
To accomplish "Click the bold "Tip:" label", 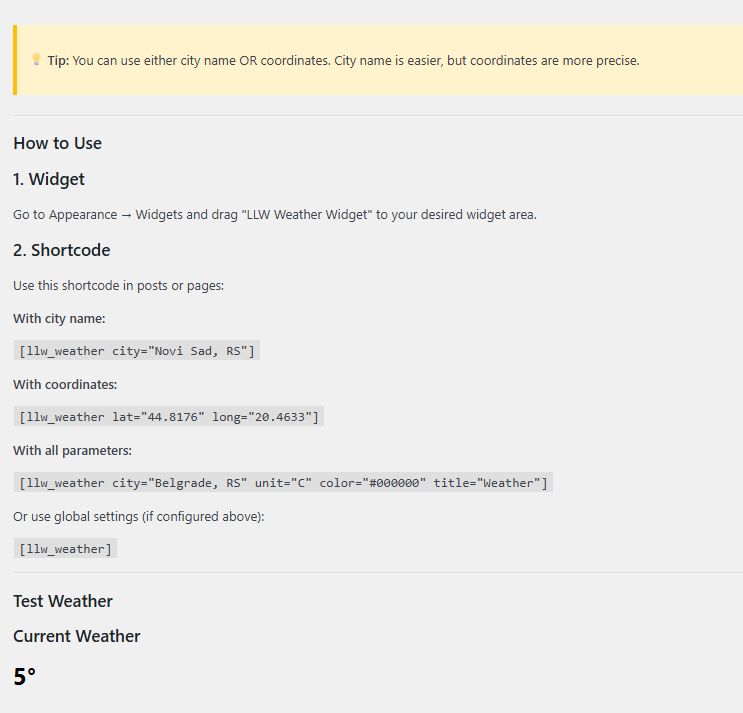I will coord(58,61).
